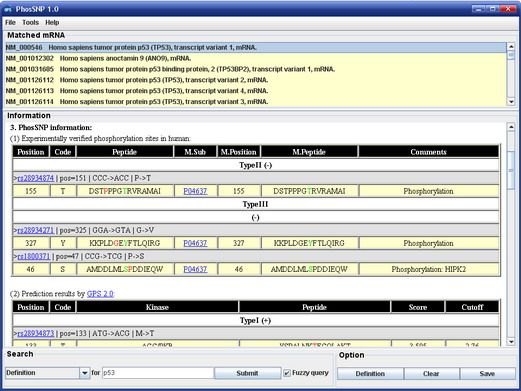Open the rs28934874 SNP link
The height and width of the screenshot is (391, 521).
(x=36, y=178)
